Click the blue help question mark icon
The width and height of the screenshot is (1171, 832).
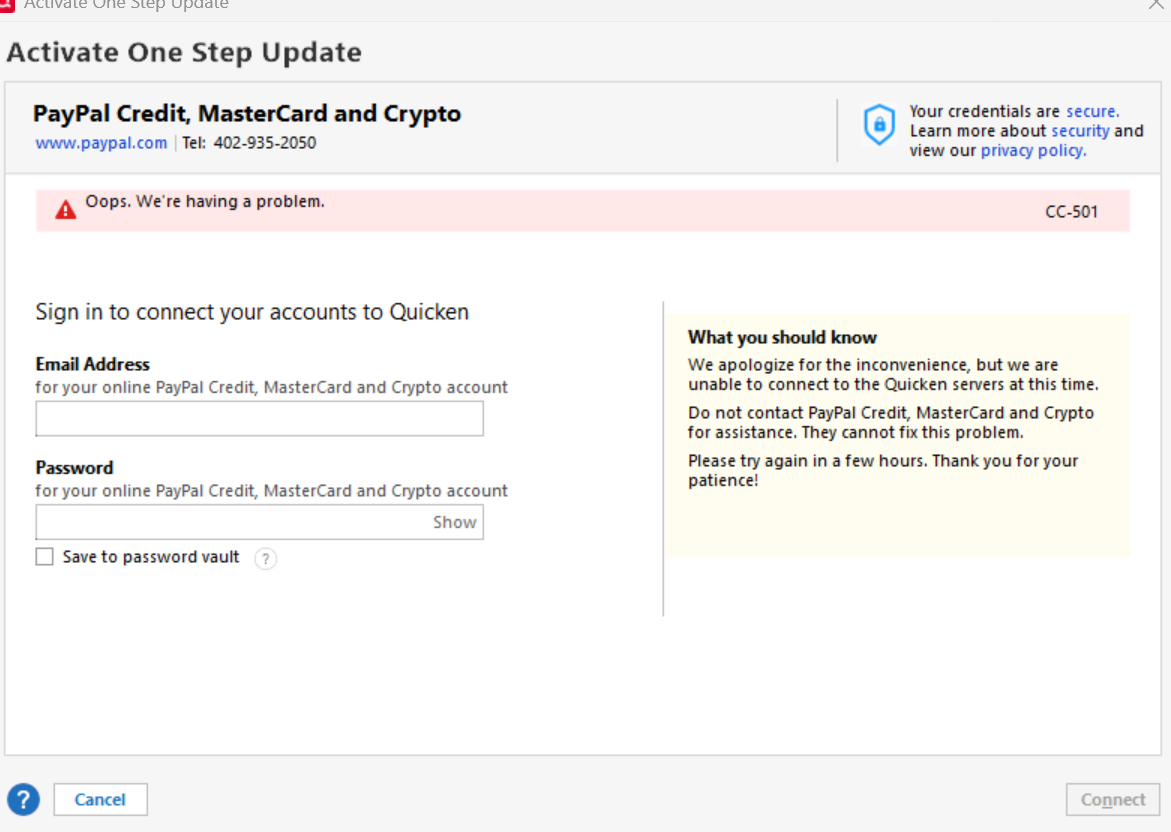tap(23, 799)
